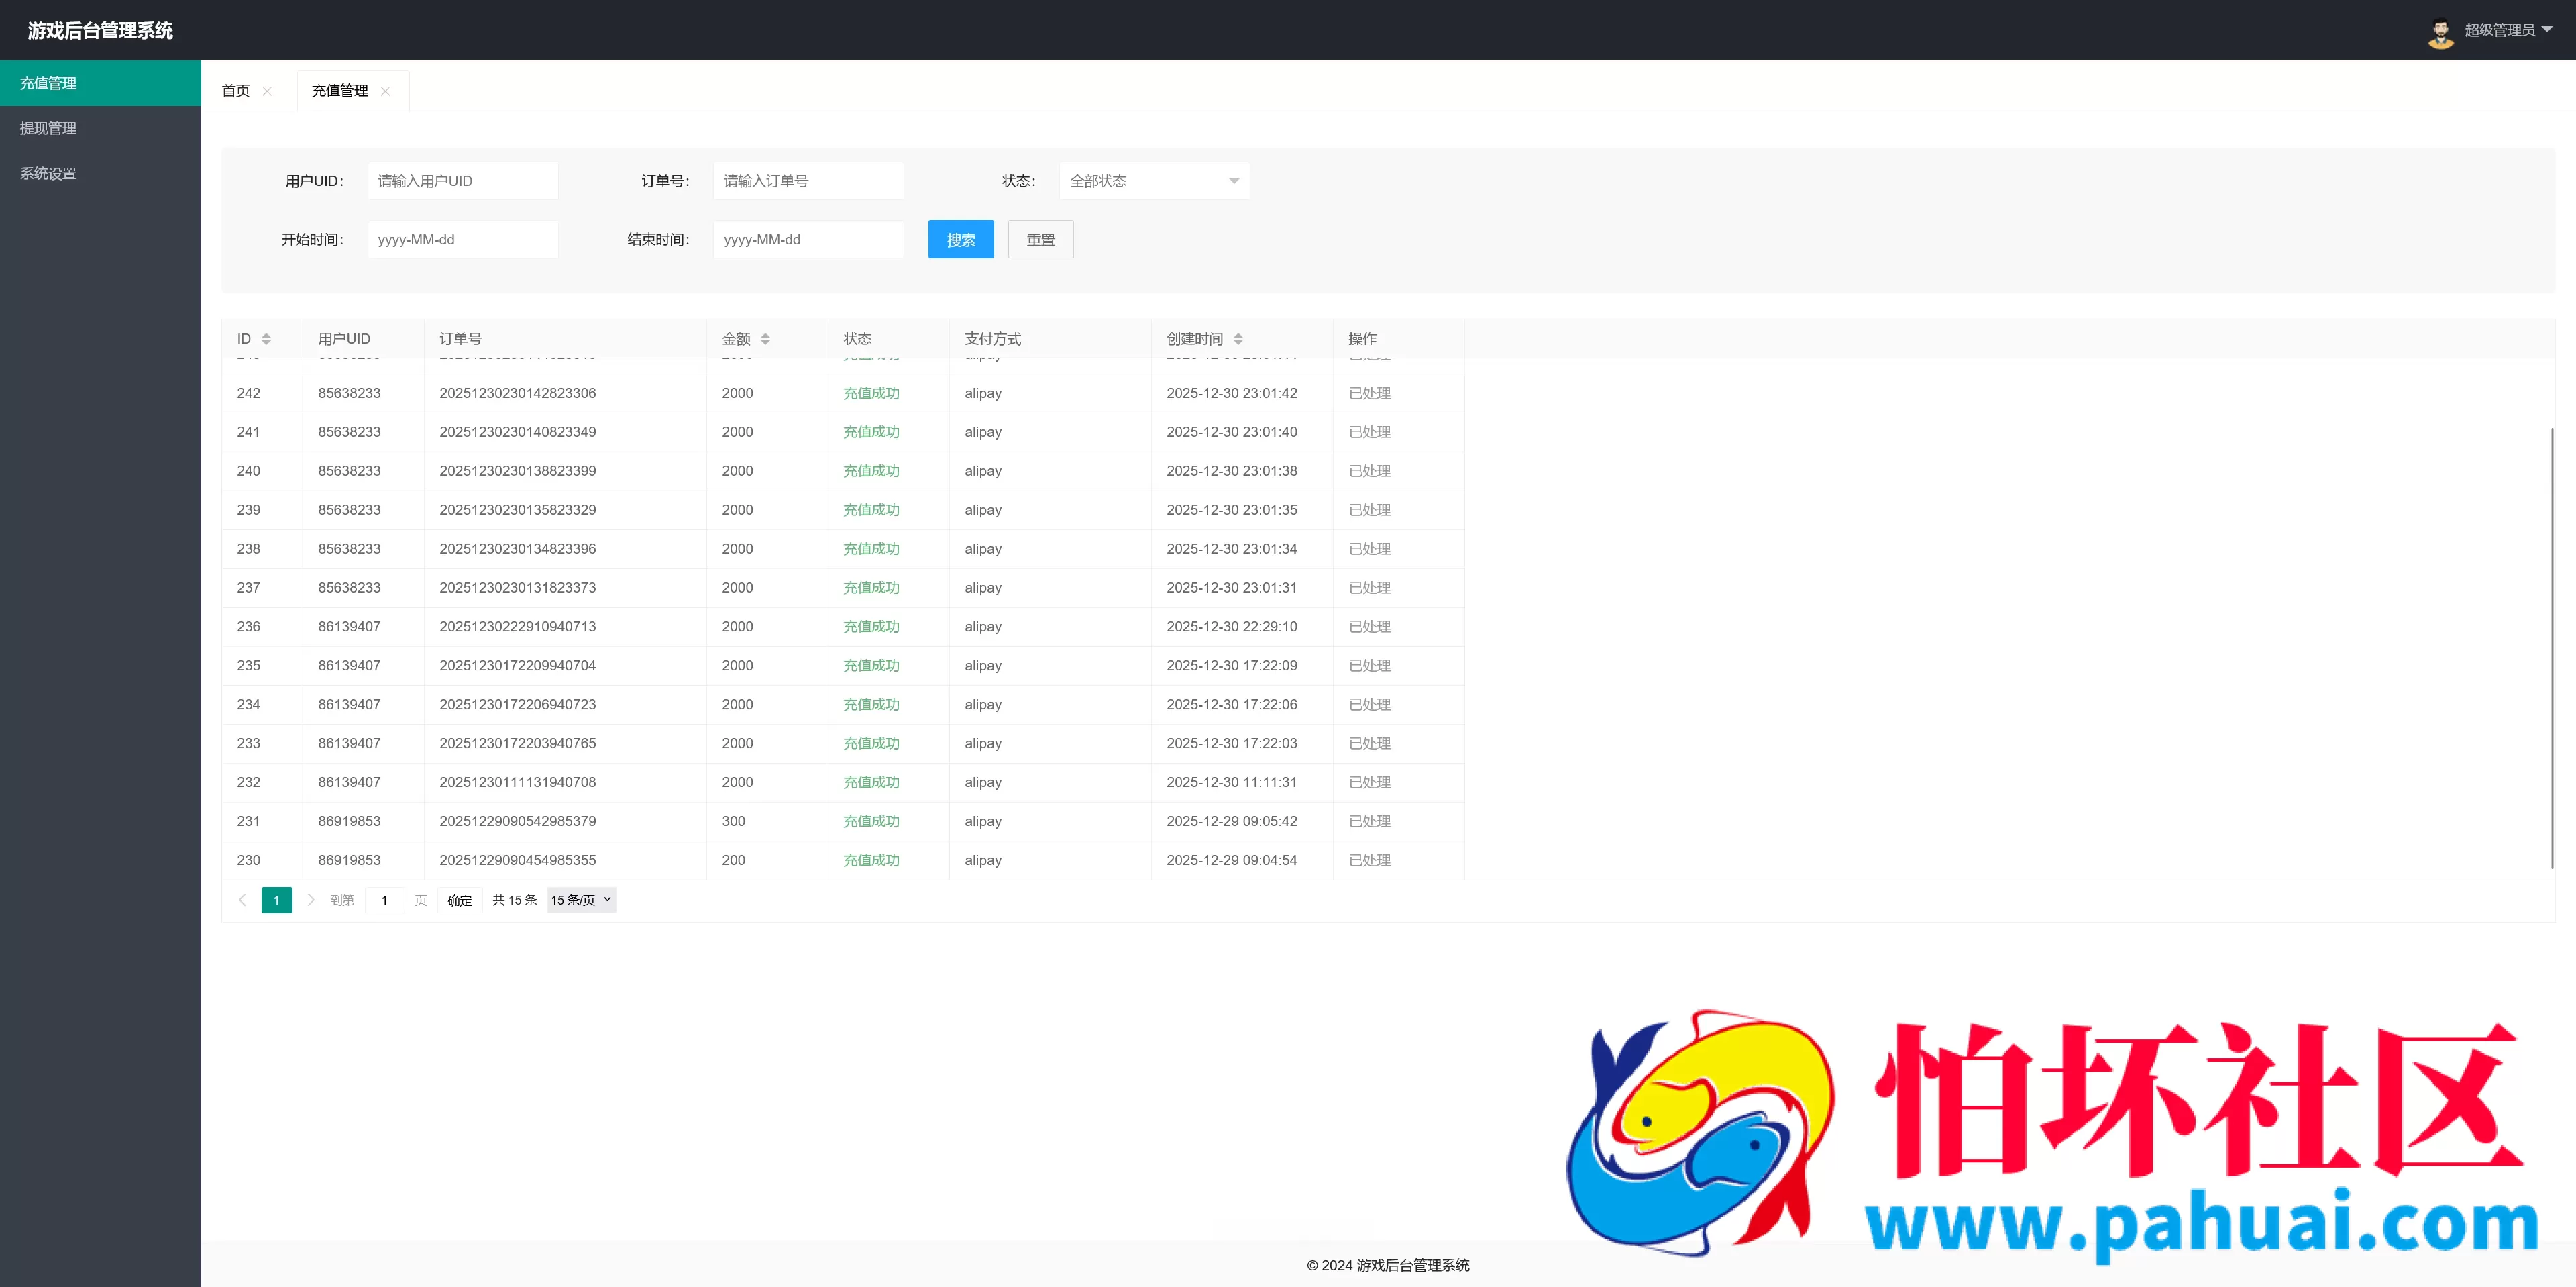Focus the 开始时间 date field
Screen dimensions: 2576x1287
click(x=463, y=239)
